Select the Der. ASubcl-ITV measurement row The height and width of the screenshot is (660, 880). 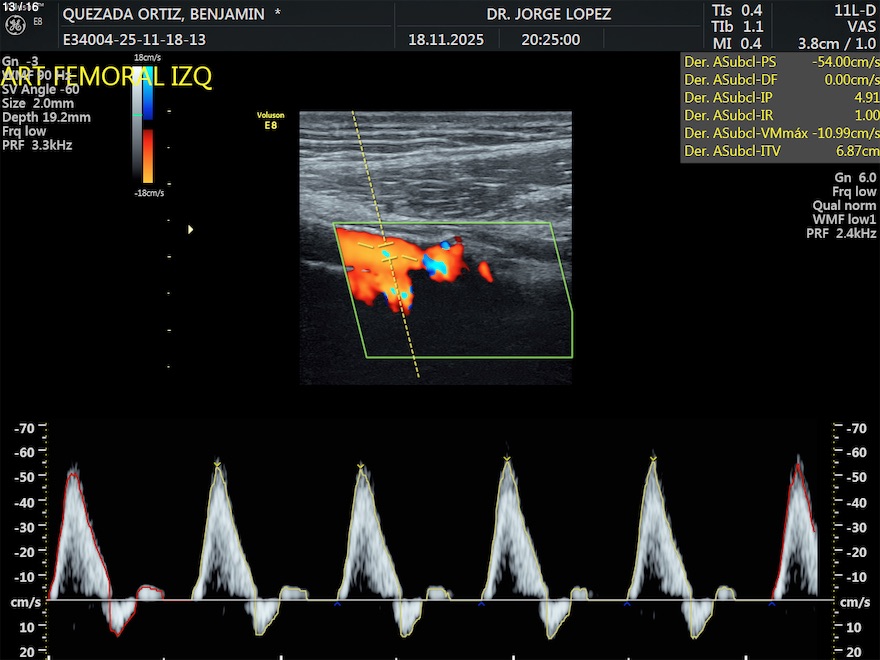coord(780,151)
